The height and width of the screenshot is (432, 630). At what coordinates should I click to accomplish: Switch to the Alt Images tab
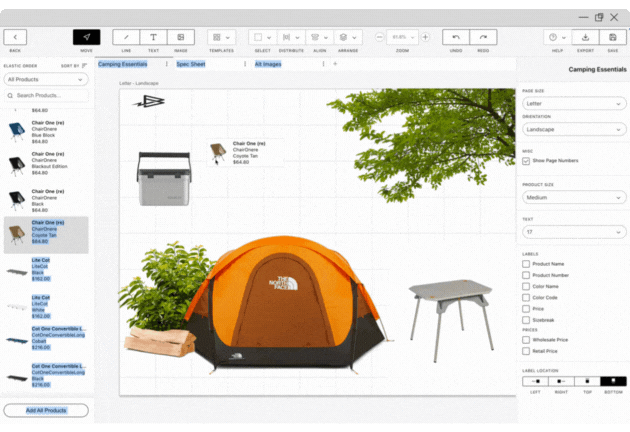(x=268, y=64)
